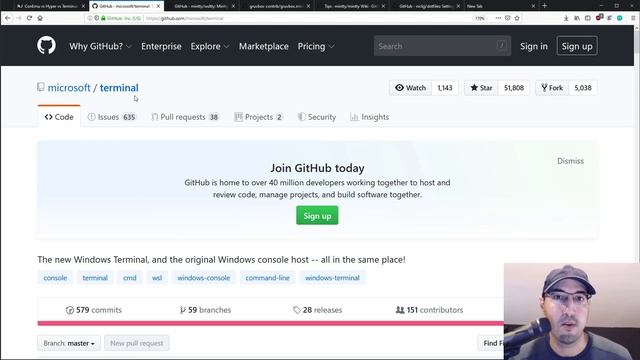Dismiss the Join GitHub banner

tap(570, 161)
